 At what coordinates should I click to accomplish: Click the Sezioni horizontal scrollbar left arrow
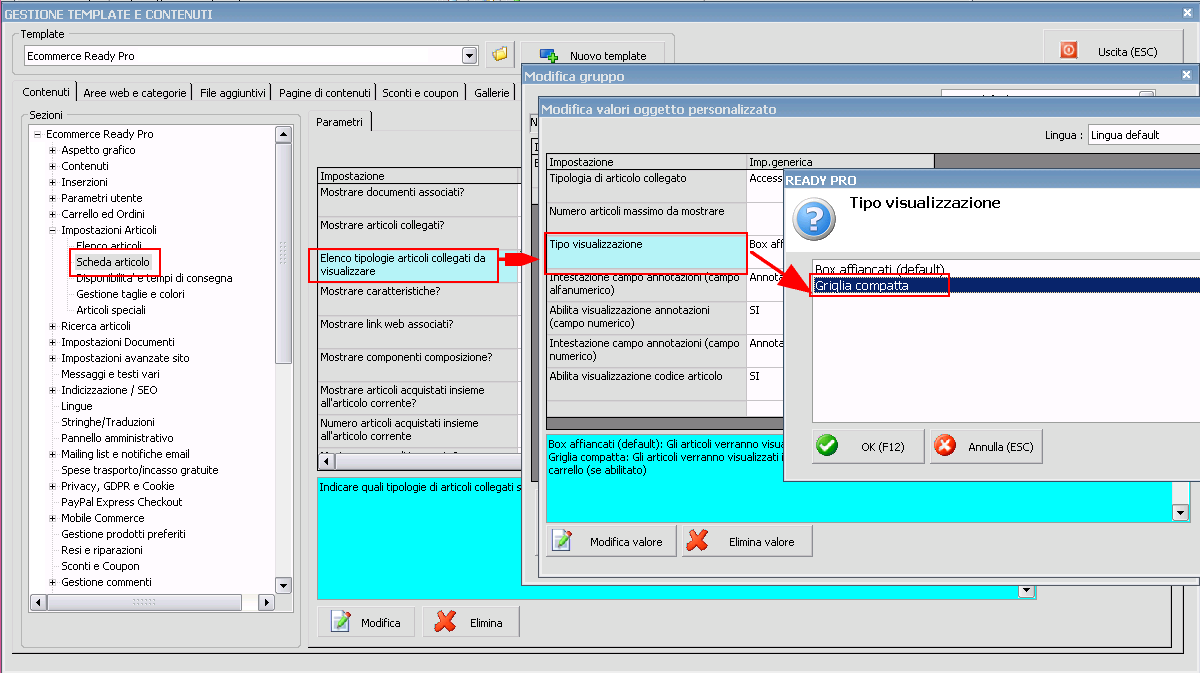(38, 603)
